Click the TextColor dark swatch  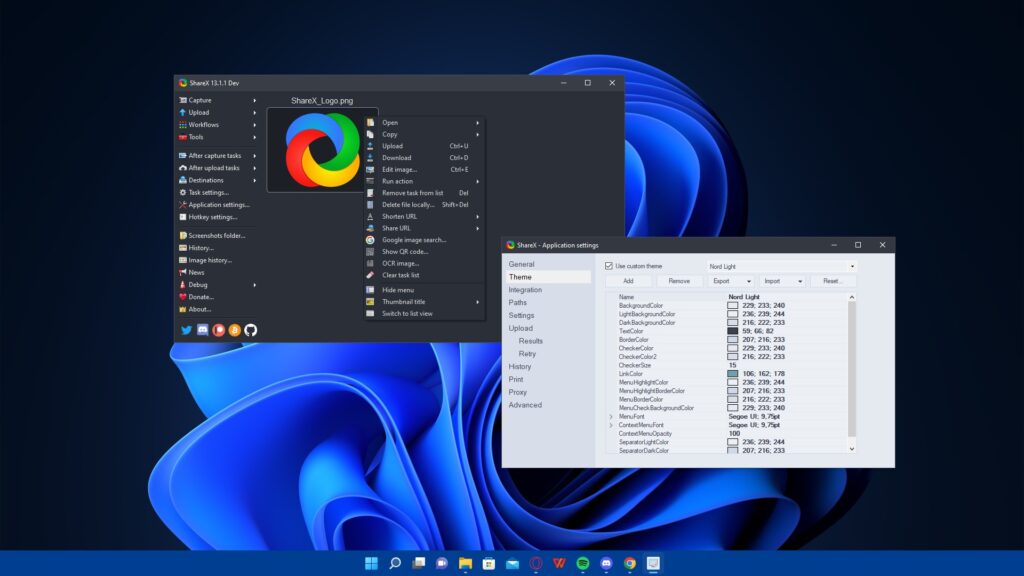(x=733, y=331)
